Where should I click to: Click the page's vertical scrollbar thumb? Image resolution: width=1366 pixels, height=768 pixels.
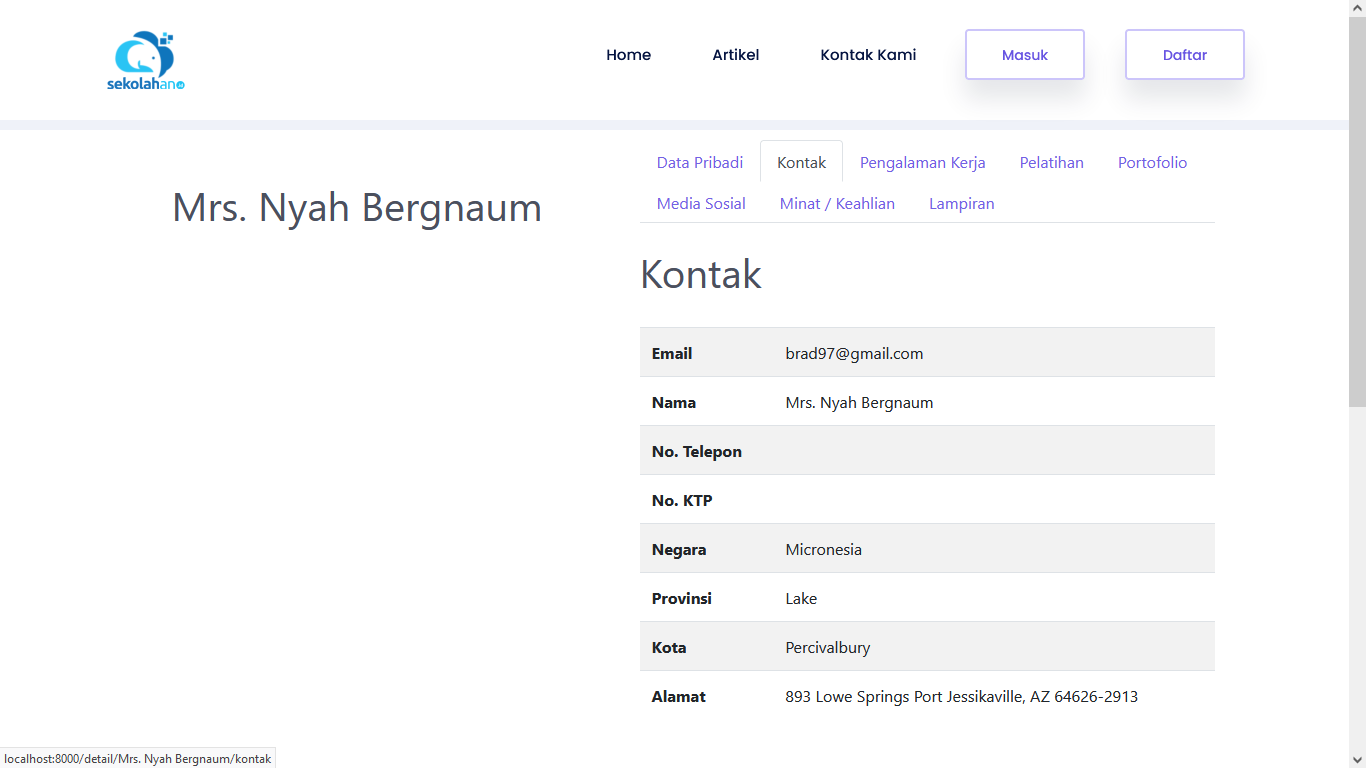coord(1357,210)
